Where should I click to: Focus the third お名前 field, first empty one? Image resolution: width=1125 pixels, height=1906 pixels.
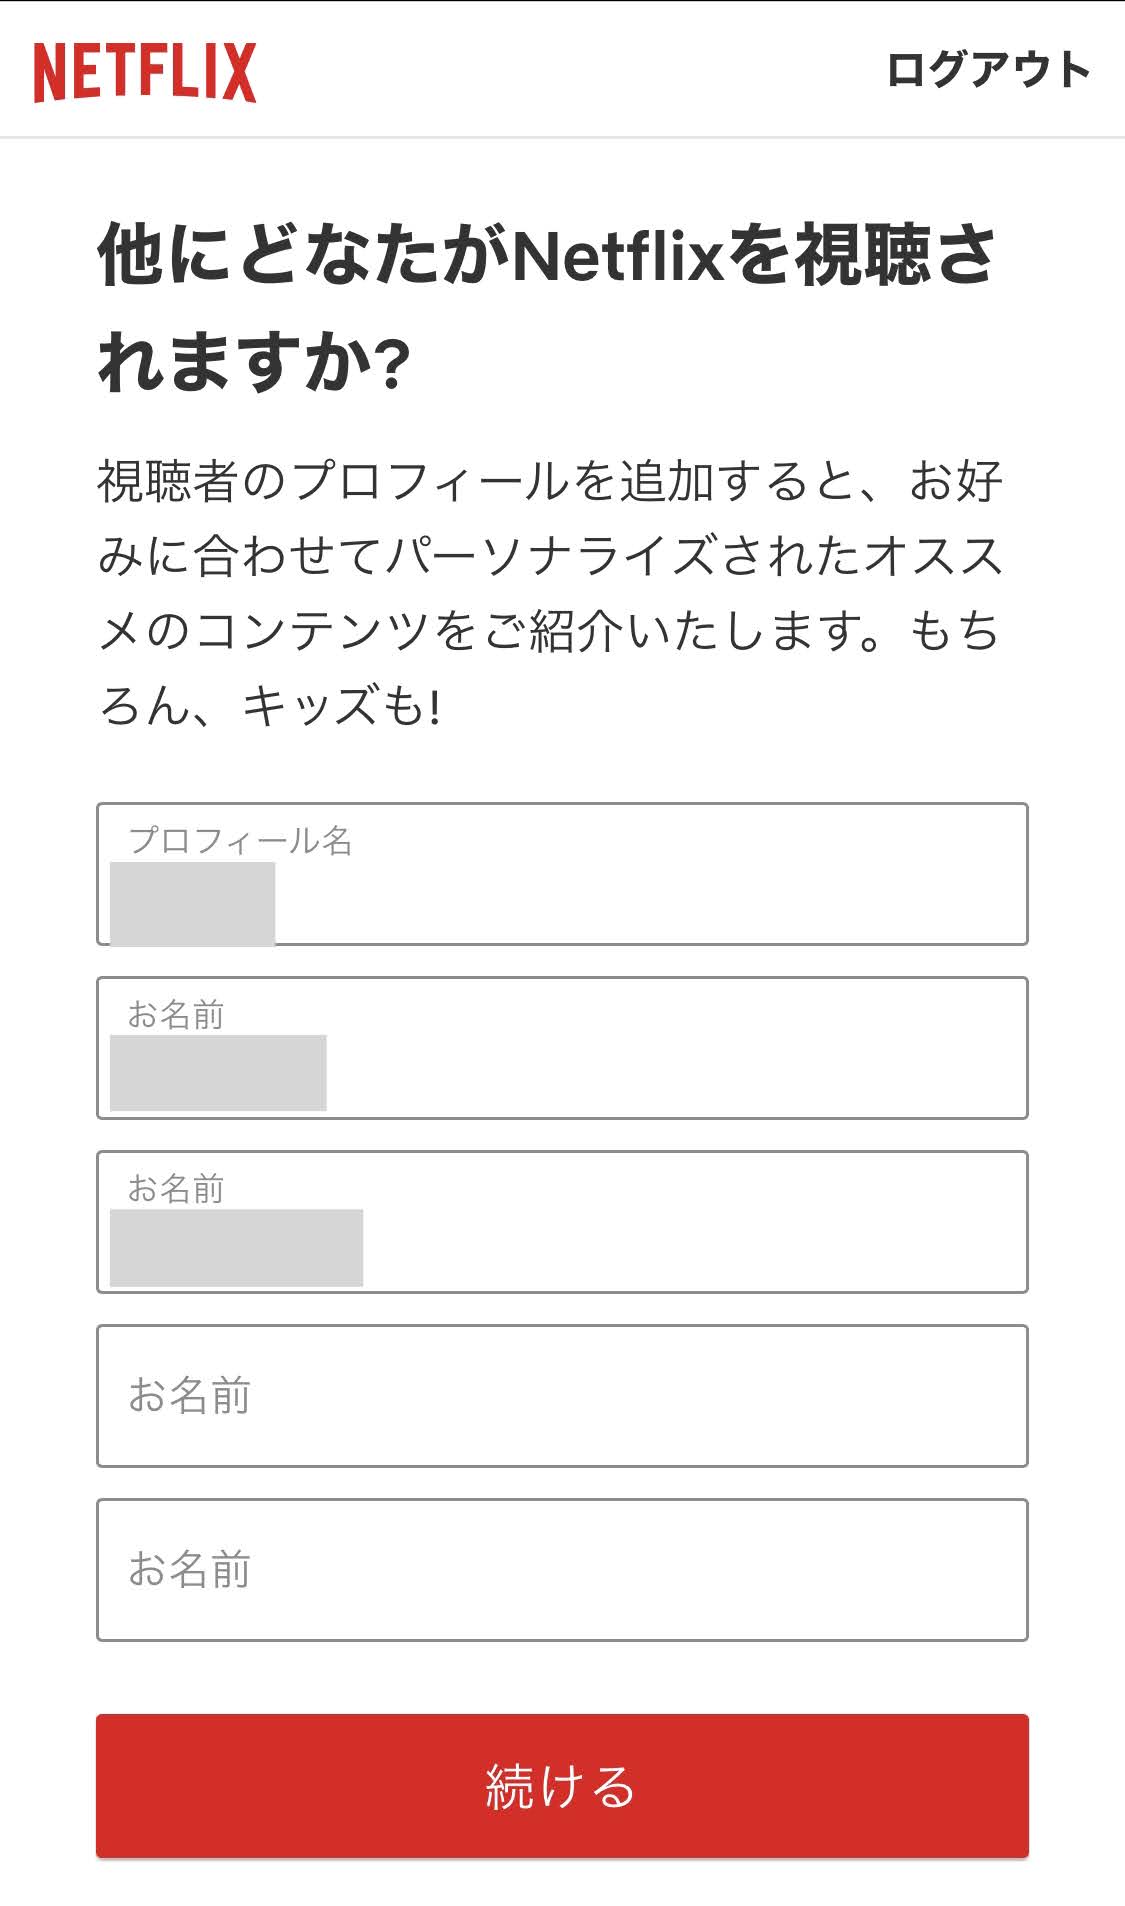562,1396
